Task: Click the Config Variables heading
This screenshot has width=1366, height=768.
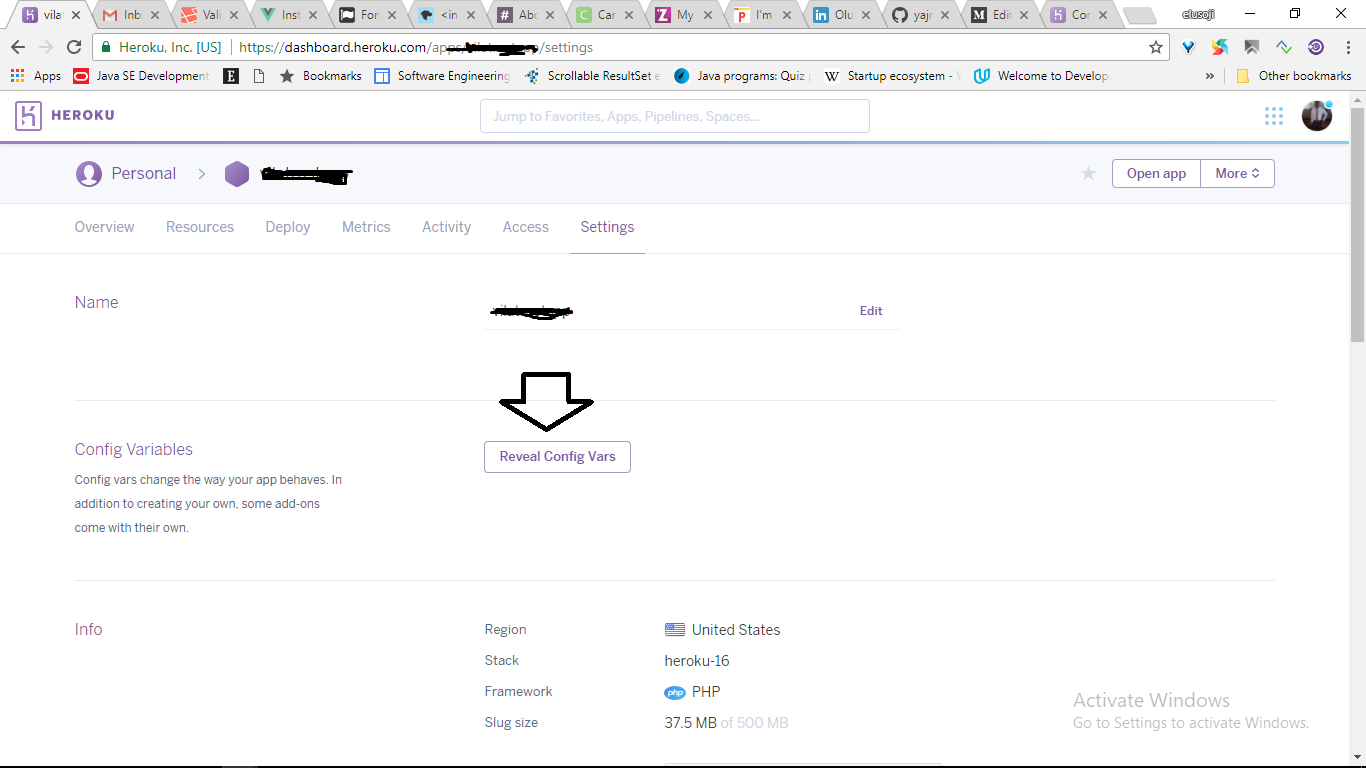Action: 134,450
